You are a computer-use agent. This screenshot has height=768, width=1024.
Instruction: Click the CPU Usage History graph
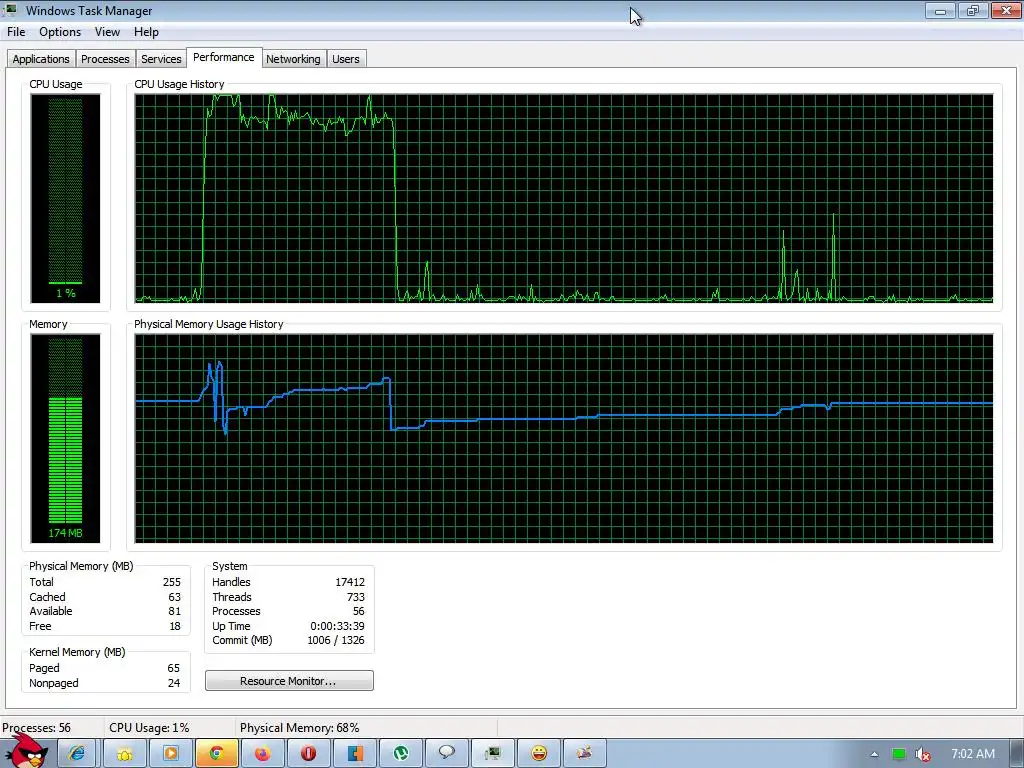pyautogui.click(x=564, y=199)
